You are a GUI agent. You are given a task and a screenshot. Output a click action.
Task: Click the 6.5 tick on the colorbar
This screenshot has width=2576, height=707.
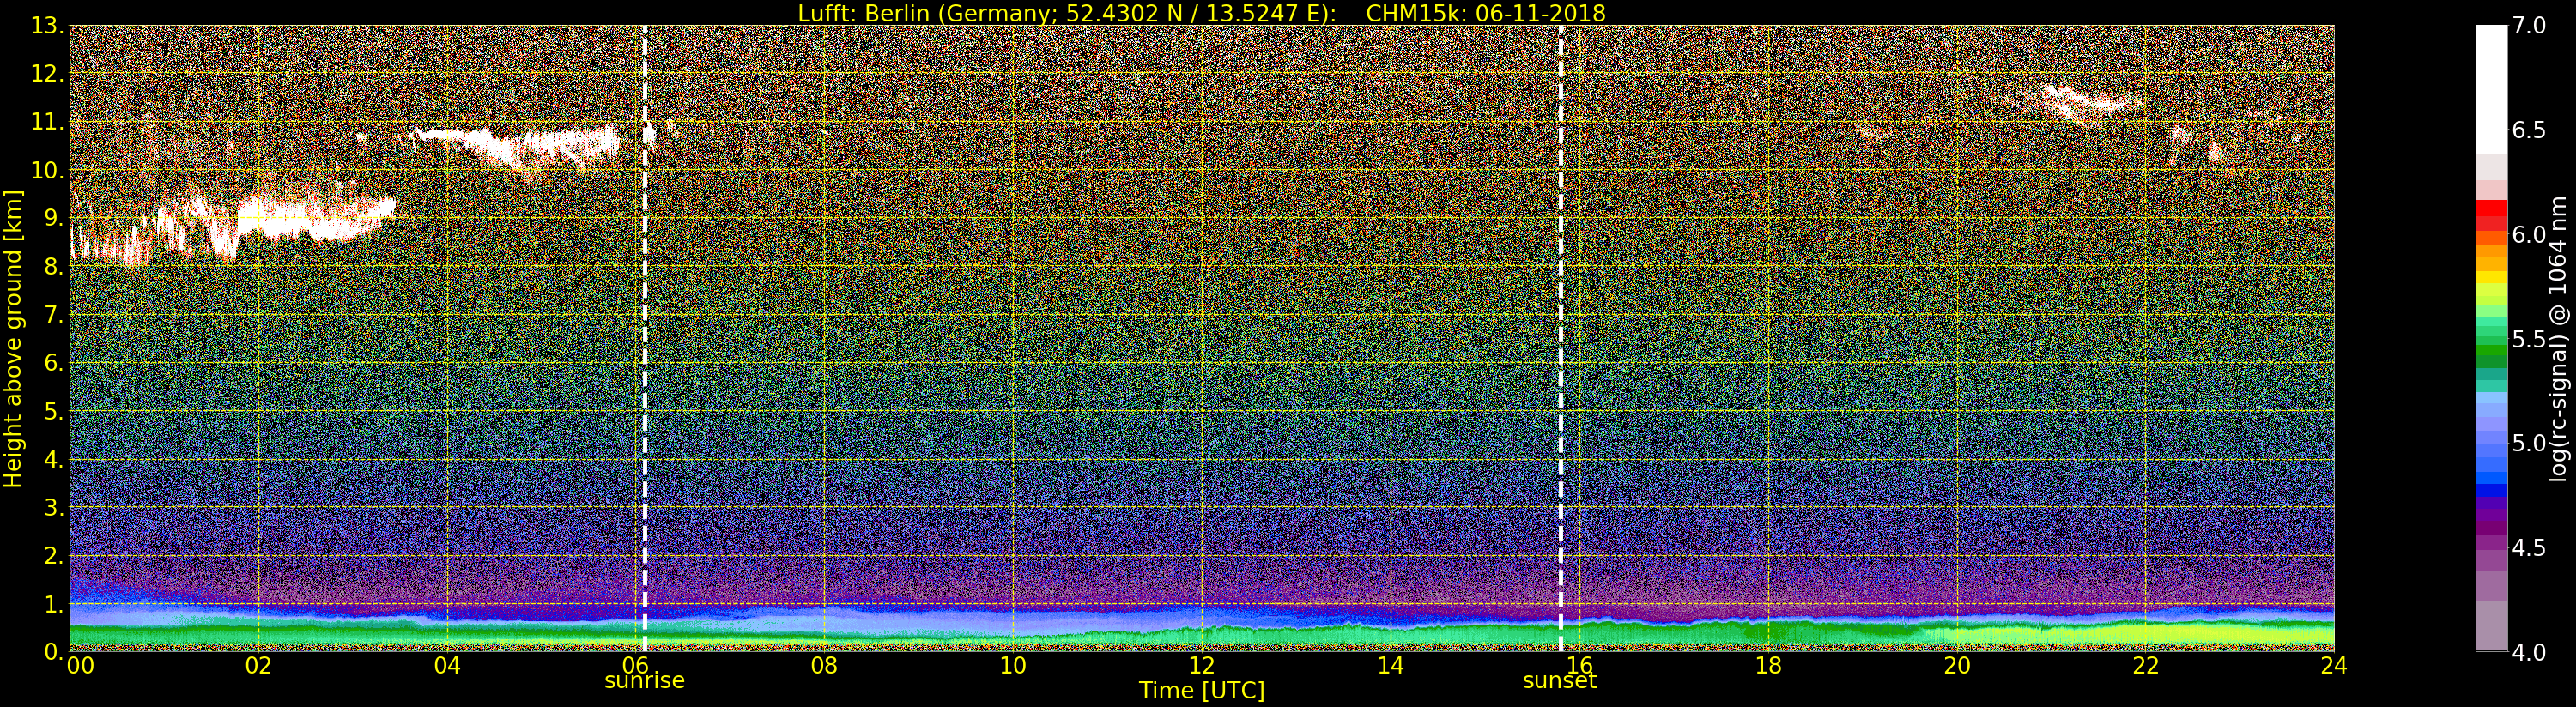point(2529,130)
